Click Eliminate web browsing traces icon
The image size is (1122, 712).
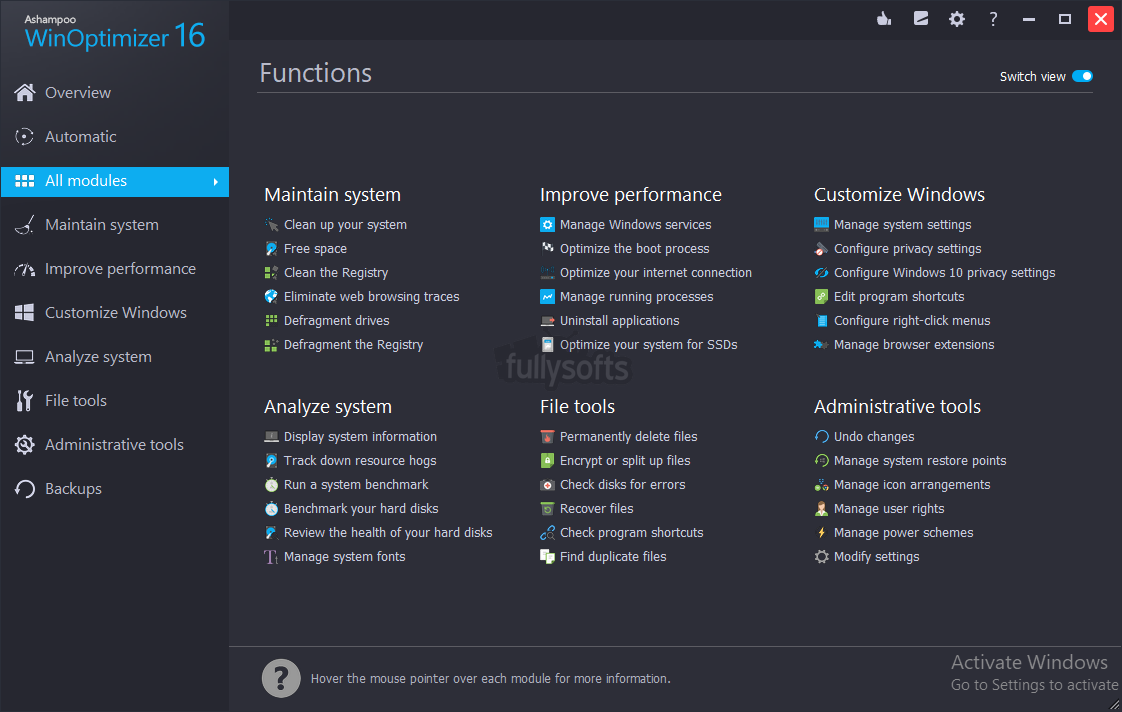point(271,297)
